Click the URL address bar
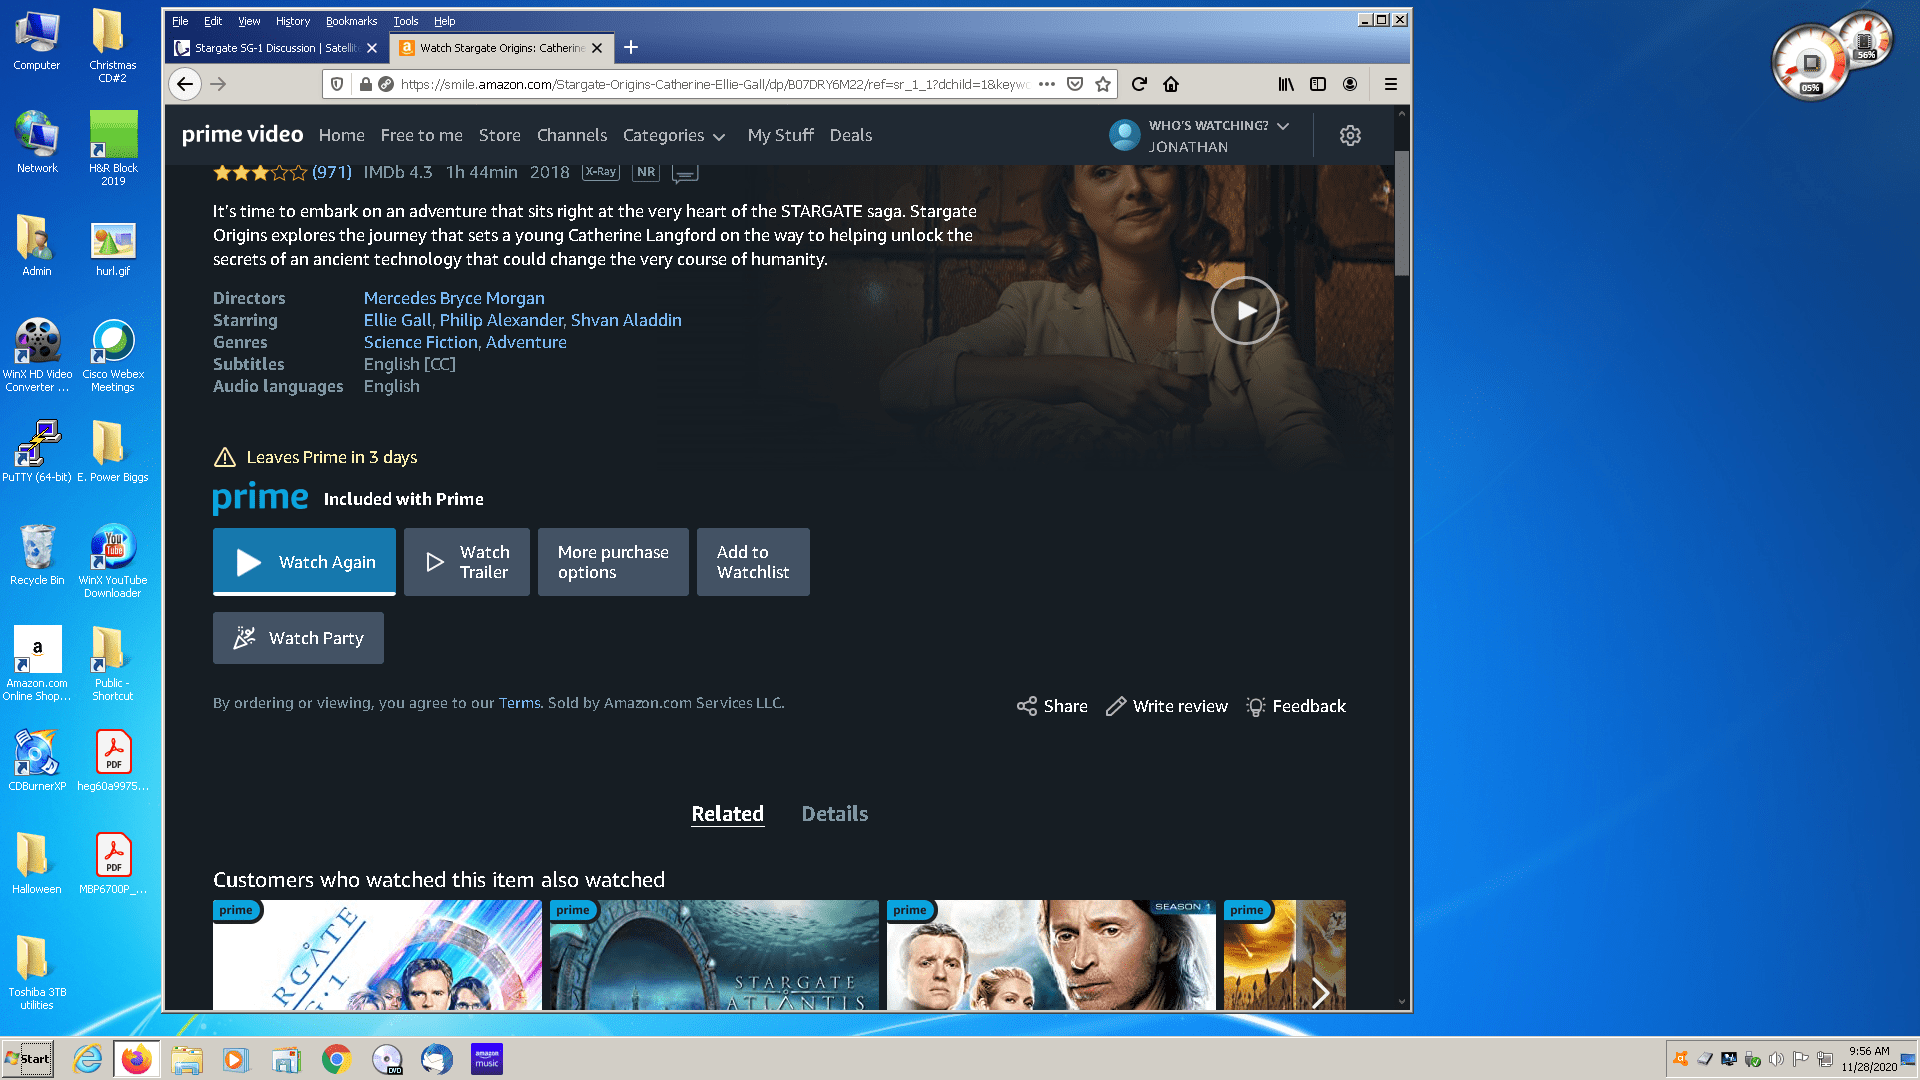 click(714, 84)
